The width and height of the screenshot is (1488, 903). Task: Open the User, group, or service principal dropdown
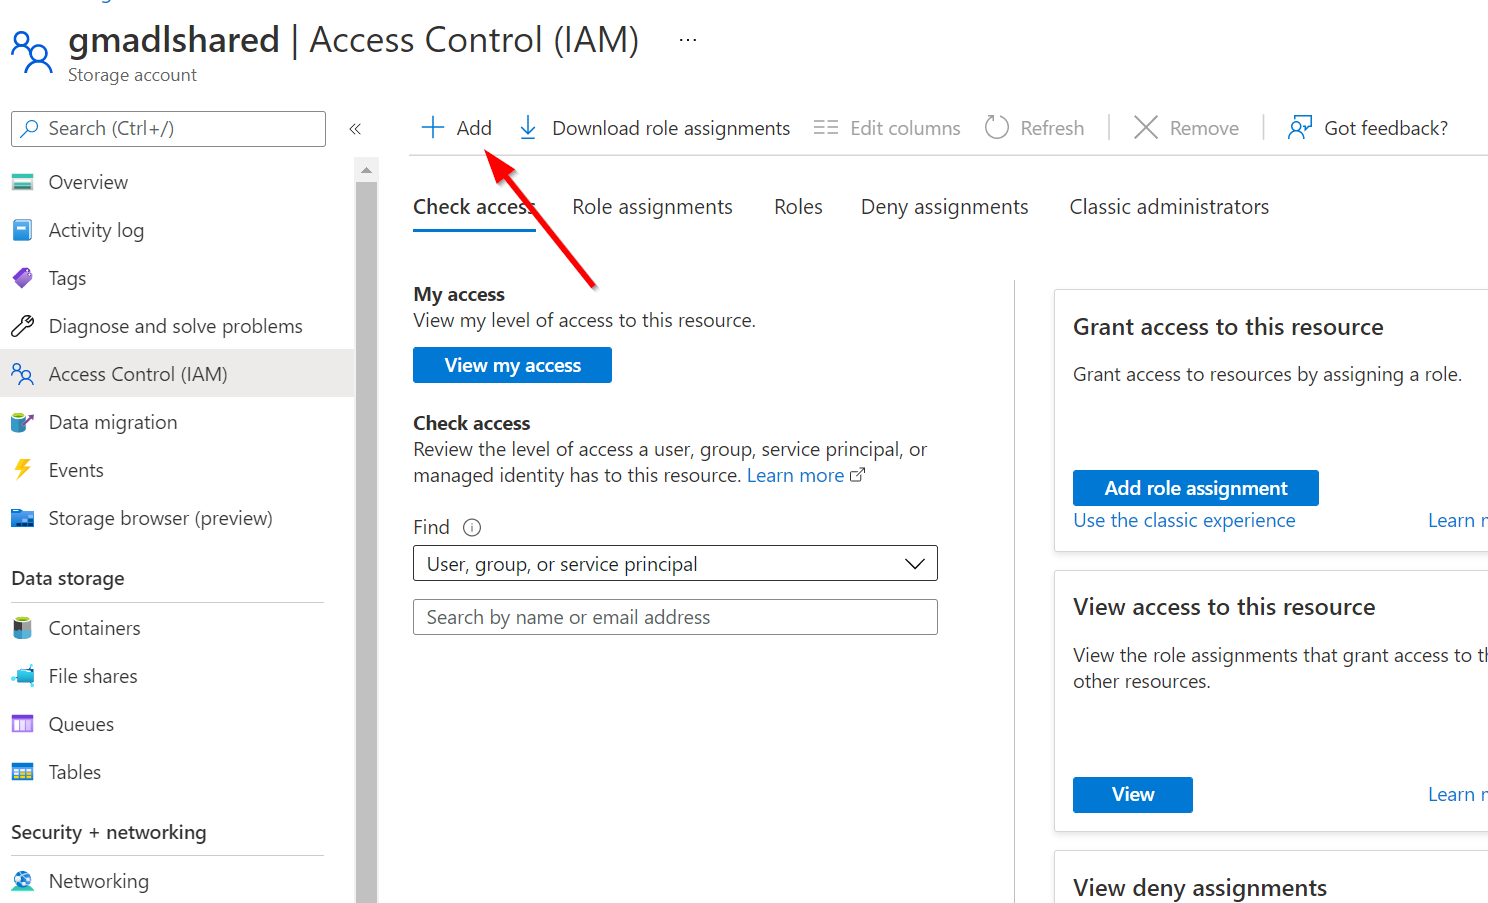pos(675,564)
